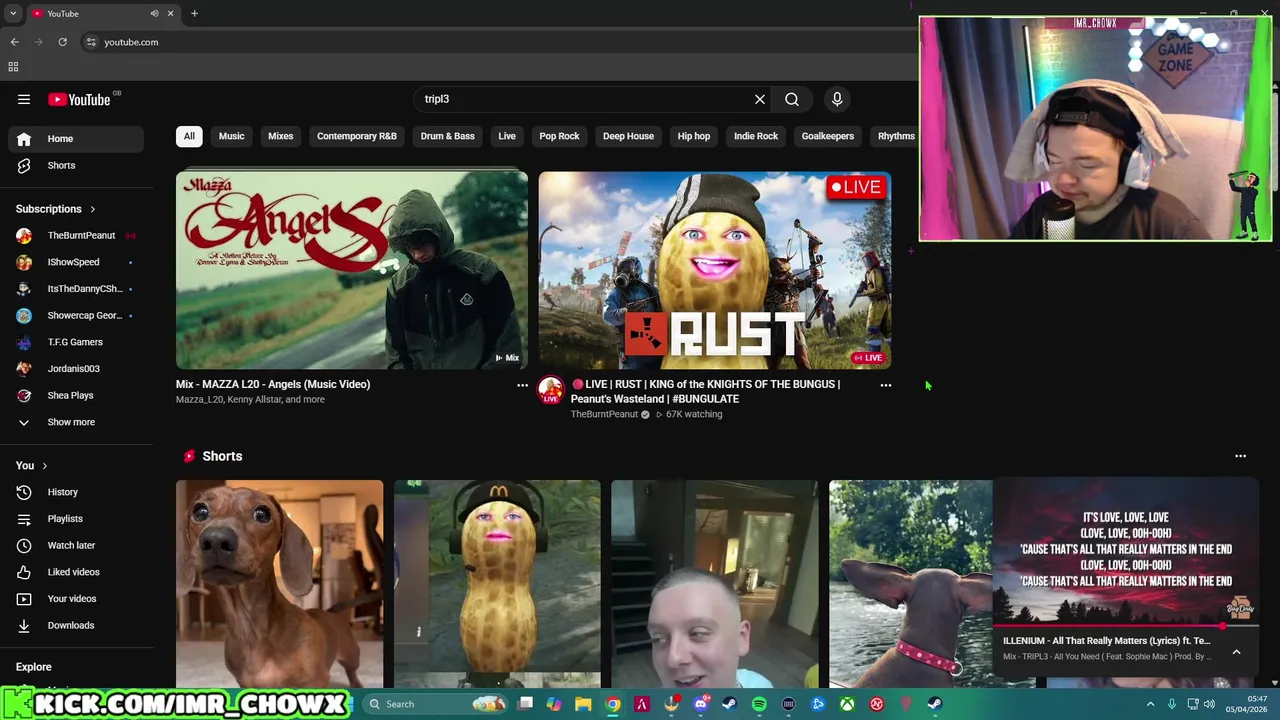
Task: Open Discord from the taskbar
Action: (700, 704)
